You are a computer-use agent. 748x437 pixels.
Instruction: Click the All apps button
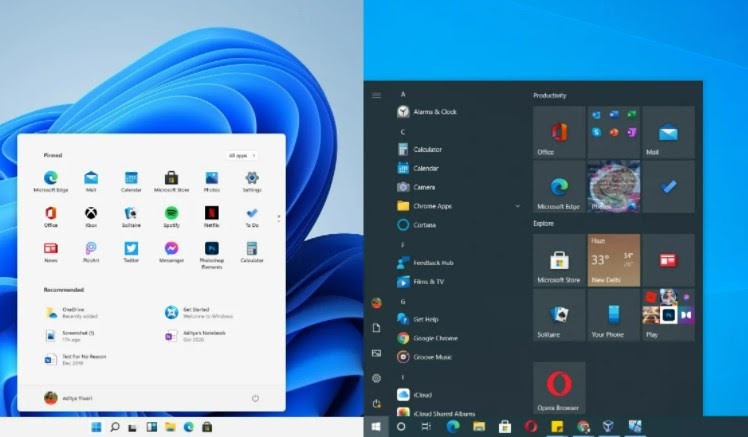click(242, 156)
